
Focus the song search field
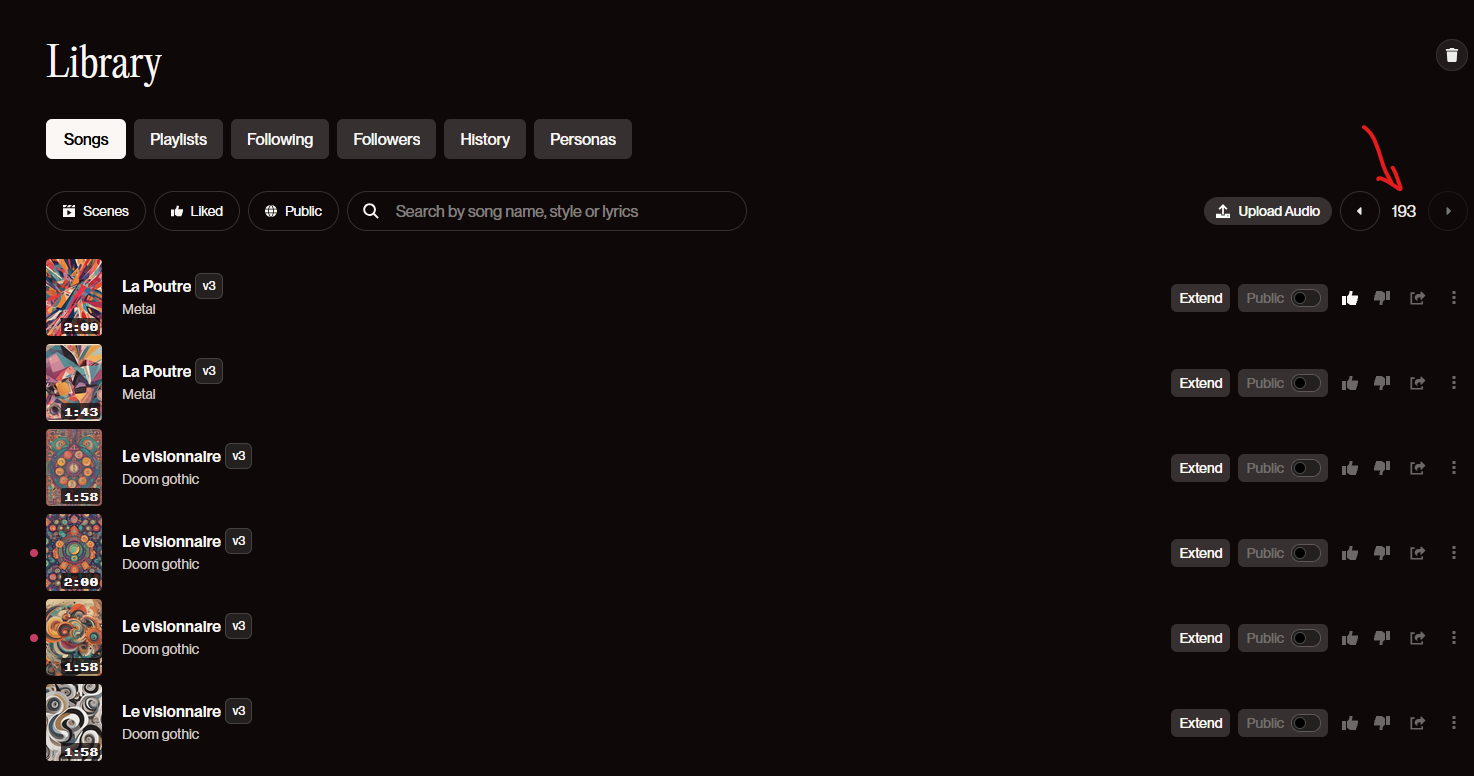tap(547, 211)
